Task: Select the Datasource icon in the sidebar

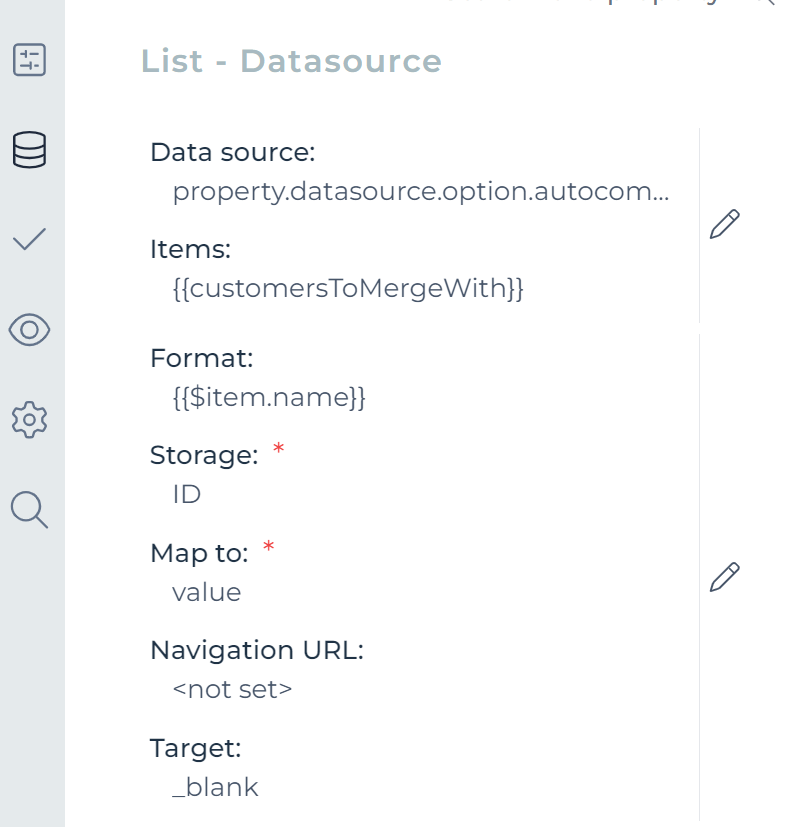Action: (x=30, y=150)
